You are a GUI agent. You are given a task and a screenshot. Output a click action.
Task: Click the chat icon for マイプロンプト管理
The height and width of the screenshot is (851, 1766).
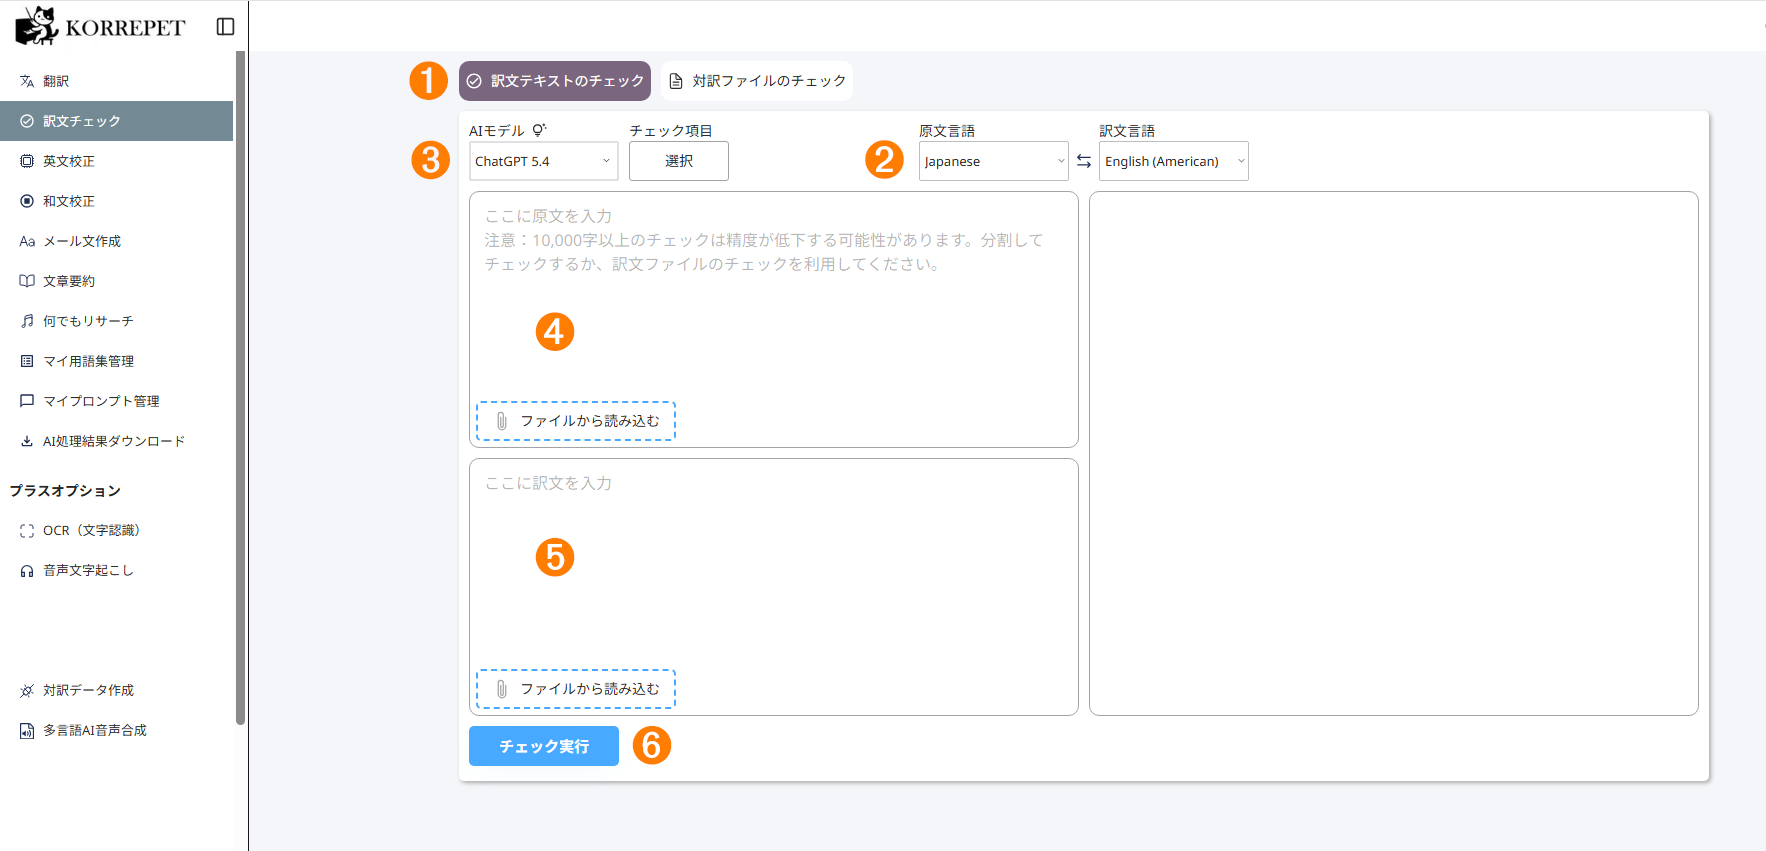click(x=27, y=401)
